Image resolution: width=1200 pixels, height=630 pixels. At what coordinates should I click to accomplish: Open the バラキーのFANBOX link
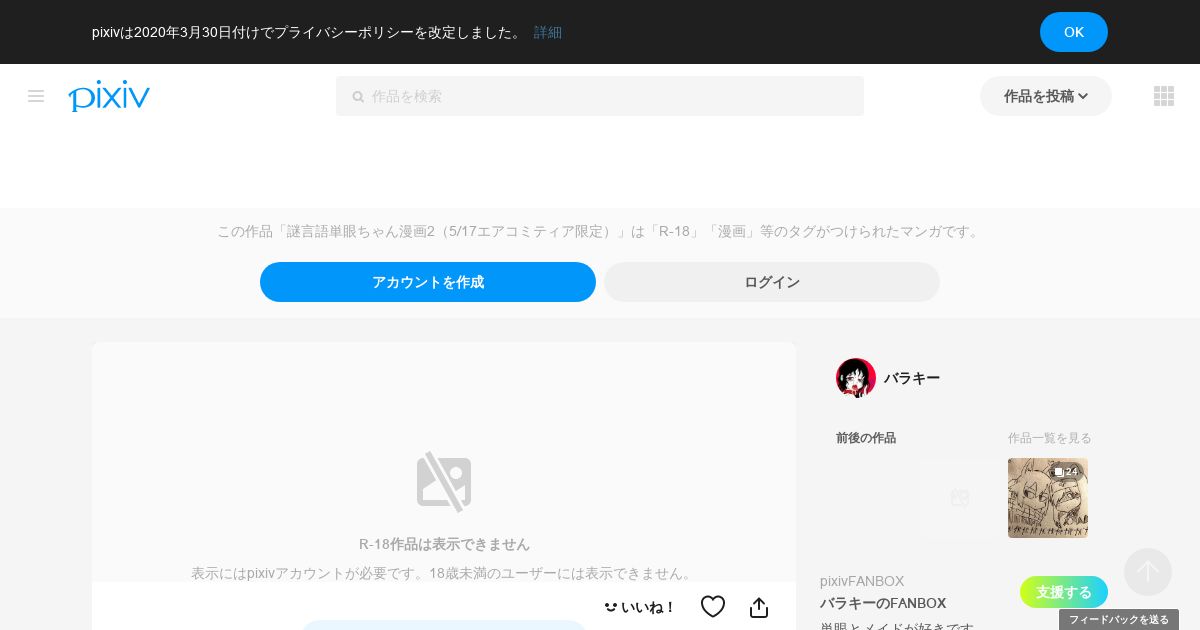tap(883, 603)
